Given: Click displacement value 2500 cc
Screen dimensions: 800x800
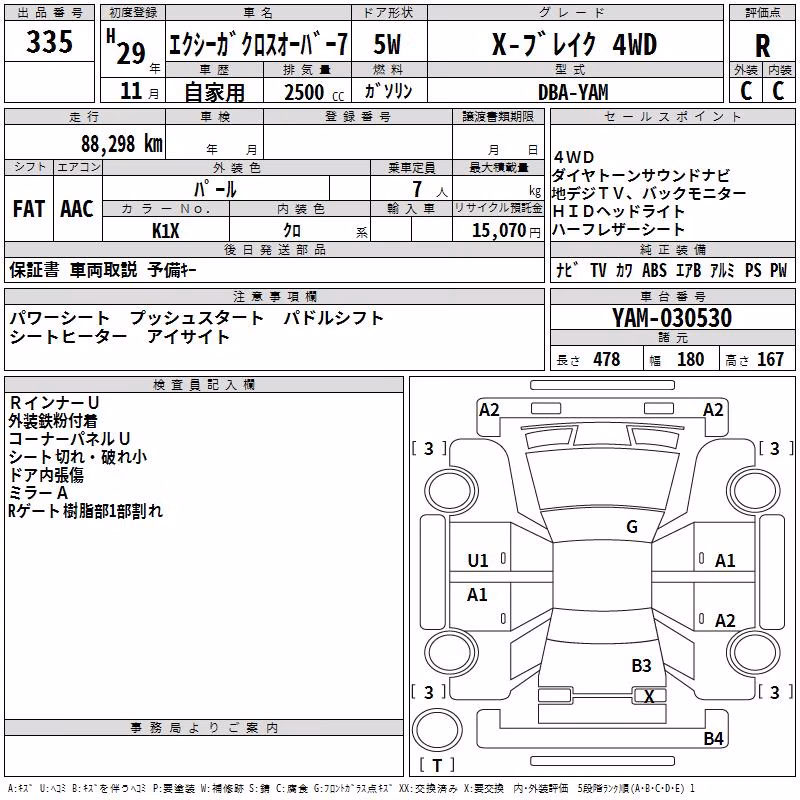Looking at the screenshot, I should coord(314,92).
